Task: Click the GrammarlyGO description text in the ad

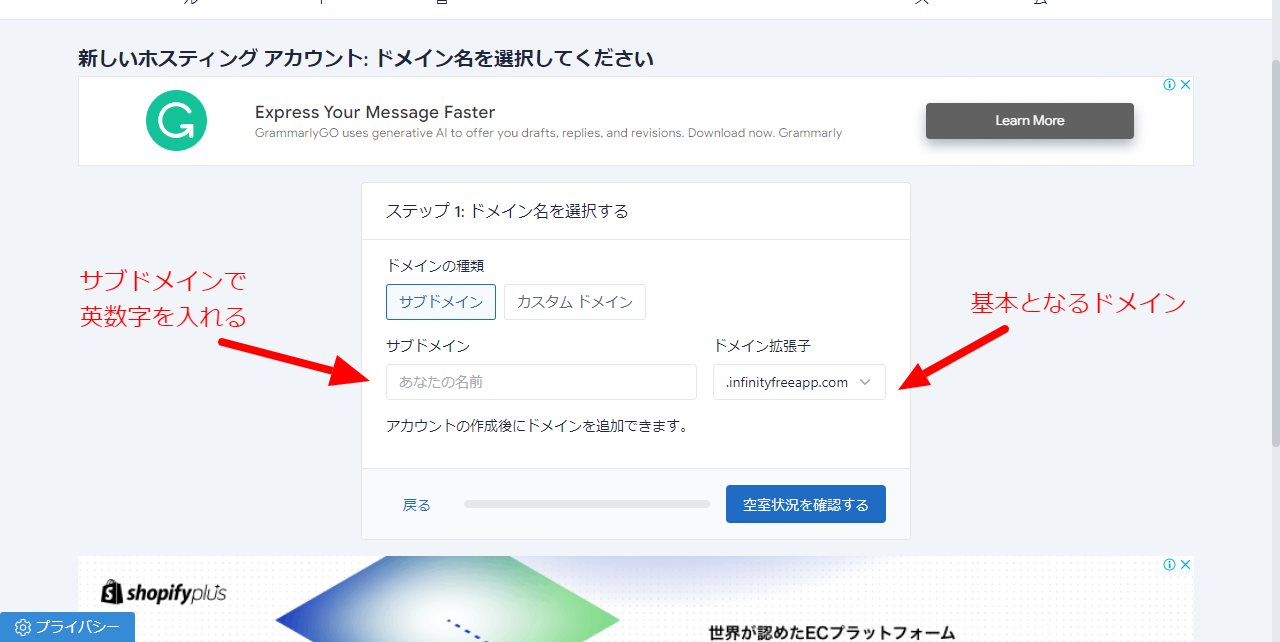Action: coord(548,133)
